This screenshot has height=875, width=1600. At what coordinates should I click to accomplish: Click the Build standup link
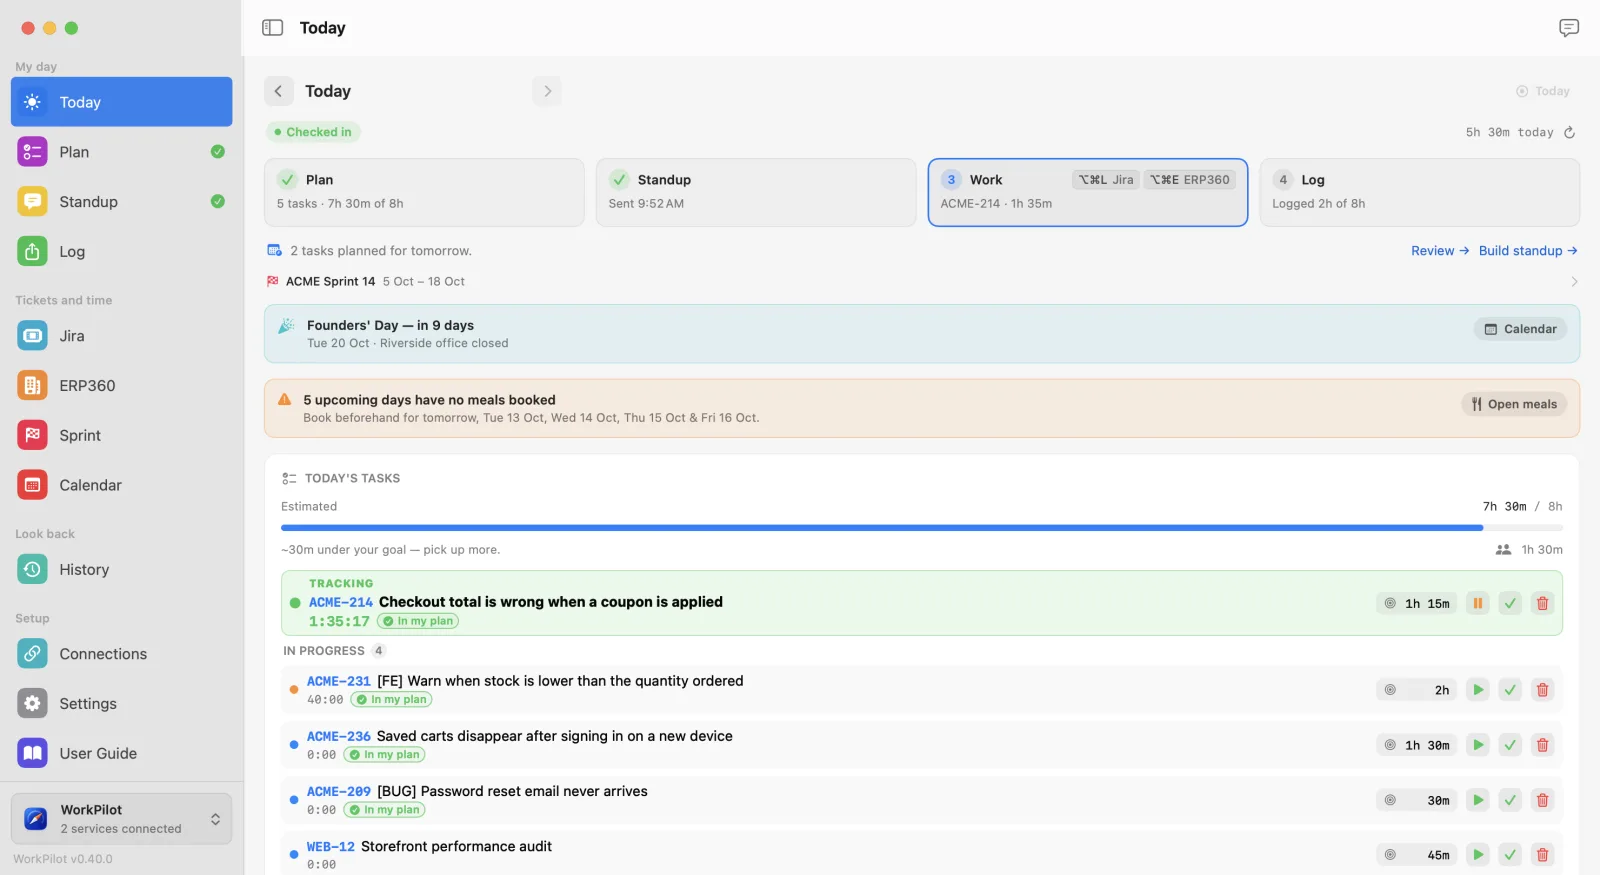(1528, 251)
